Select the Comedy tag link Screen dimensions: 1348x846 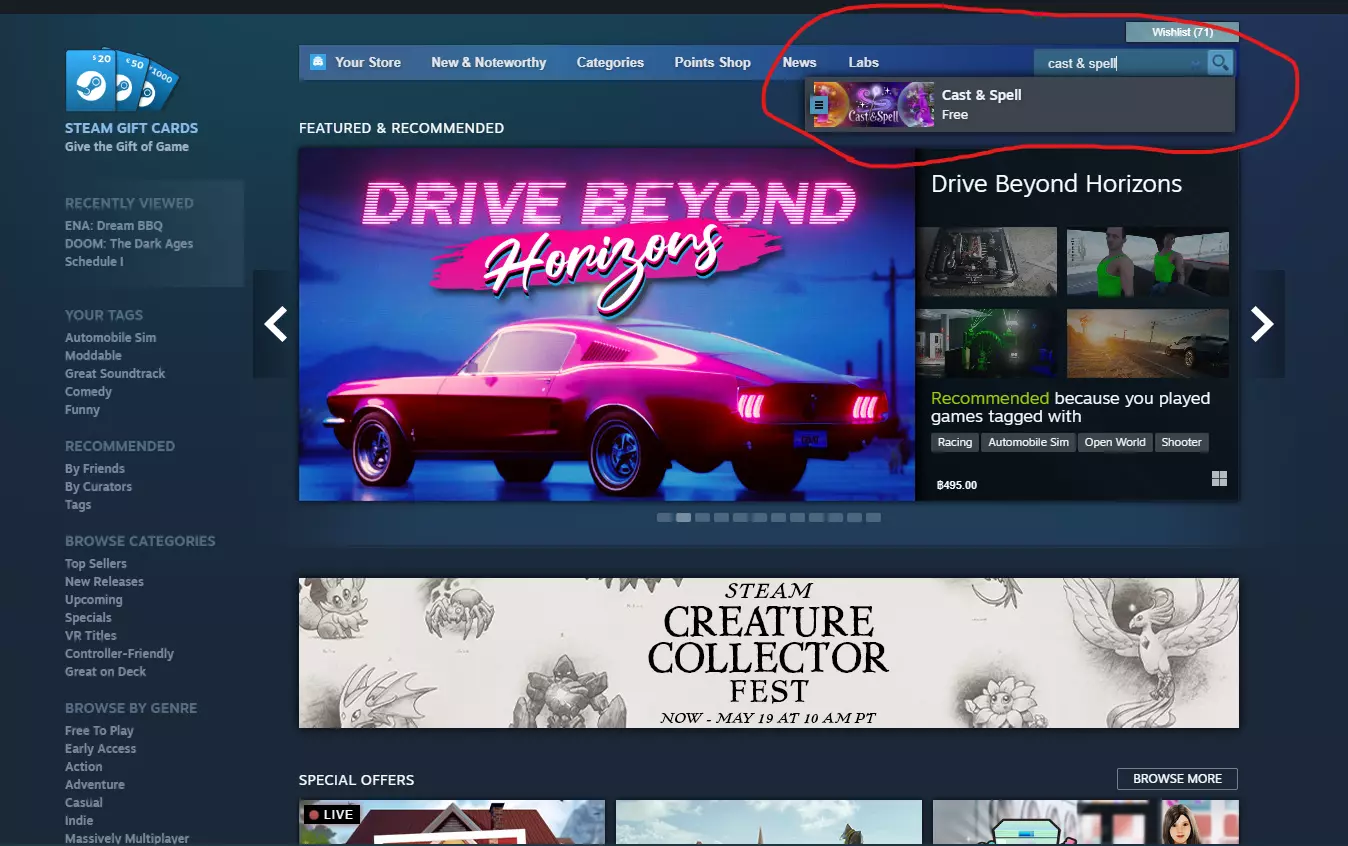coord(88,392)
